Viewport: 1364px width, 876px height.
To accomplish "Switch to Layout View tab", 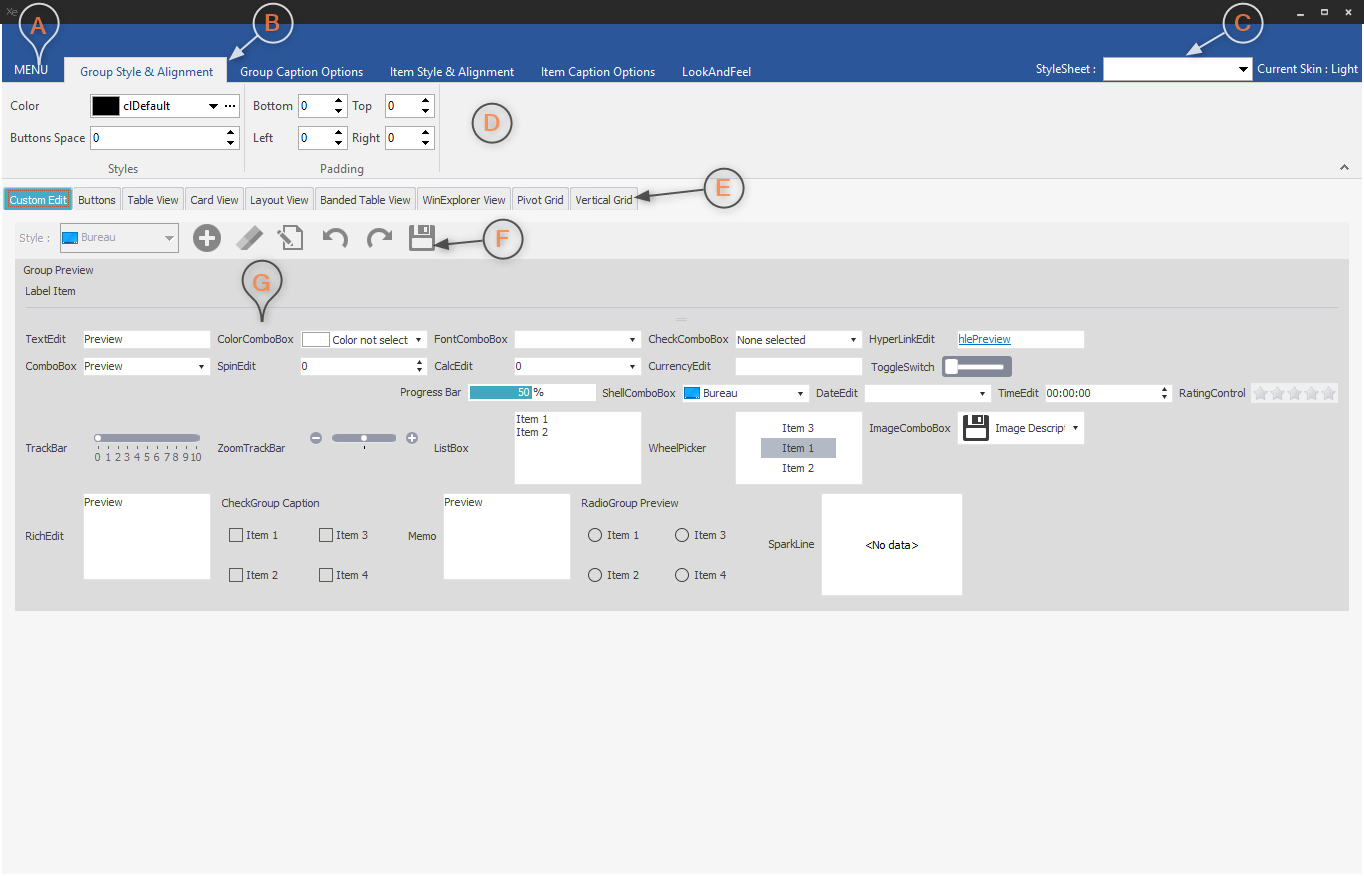I will (279, 200).
